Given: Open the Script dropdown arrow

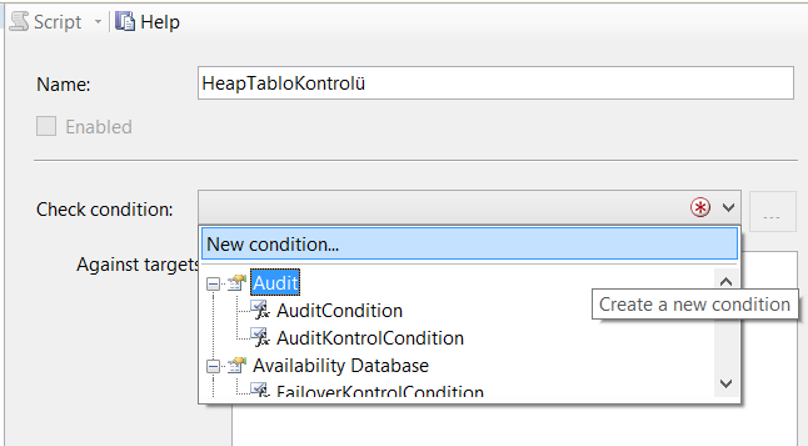Looking at the screenshot, I should coord(97,22).
